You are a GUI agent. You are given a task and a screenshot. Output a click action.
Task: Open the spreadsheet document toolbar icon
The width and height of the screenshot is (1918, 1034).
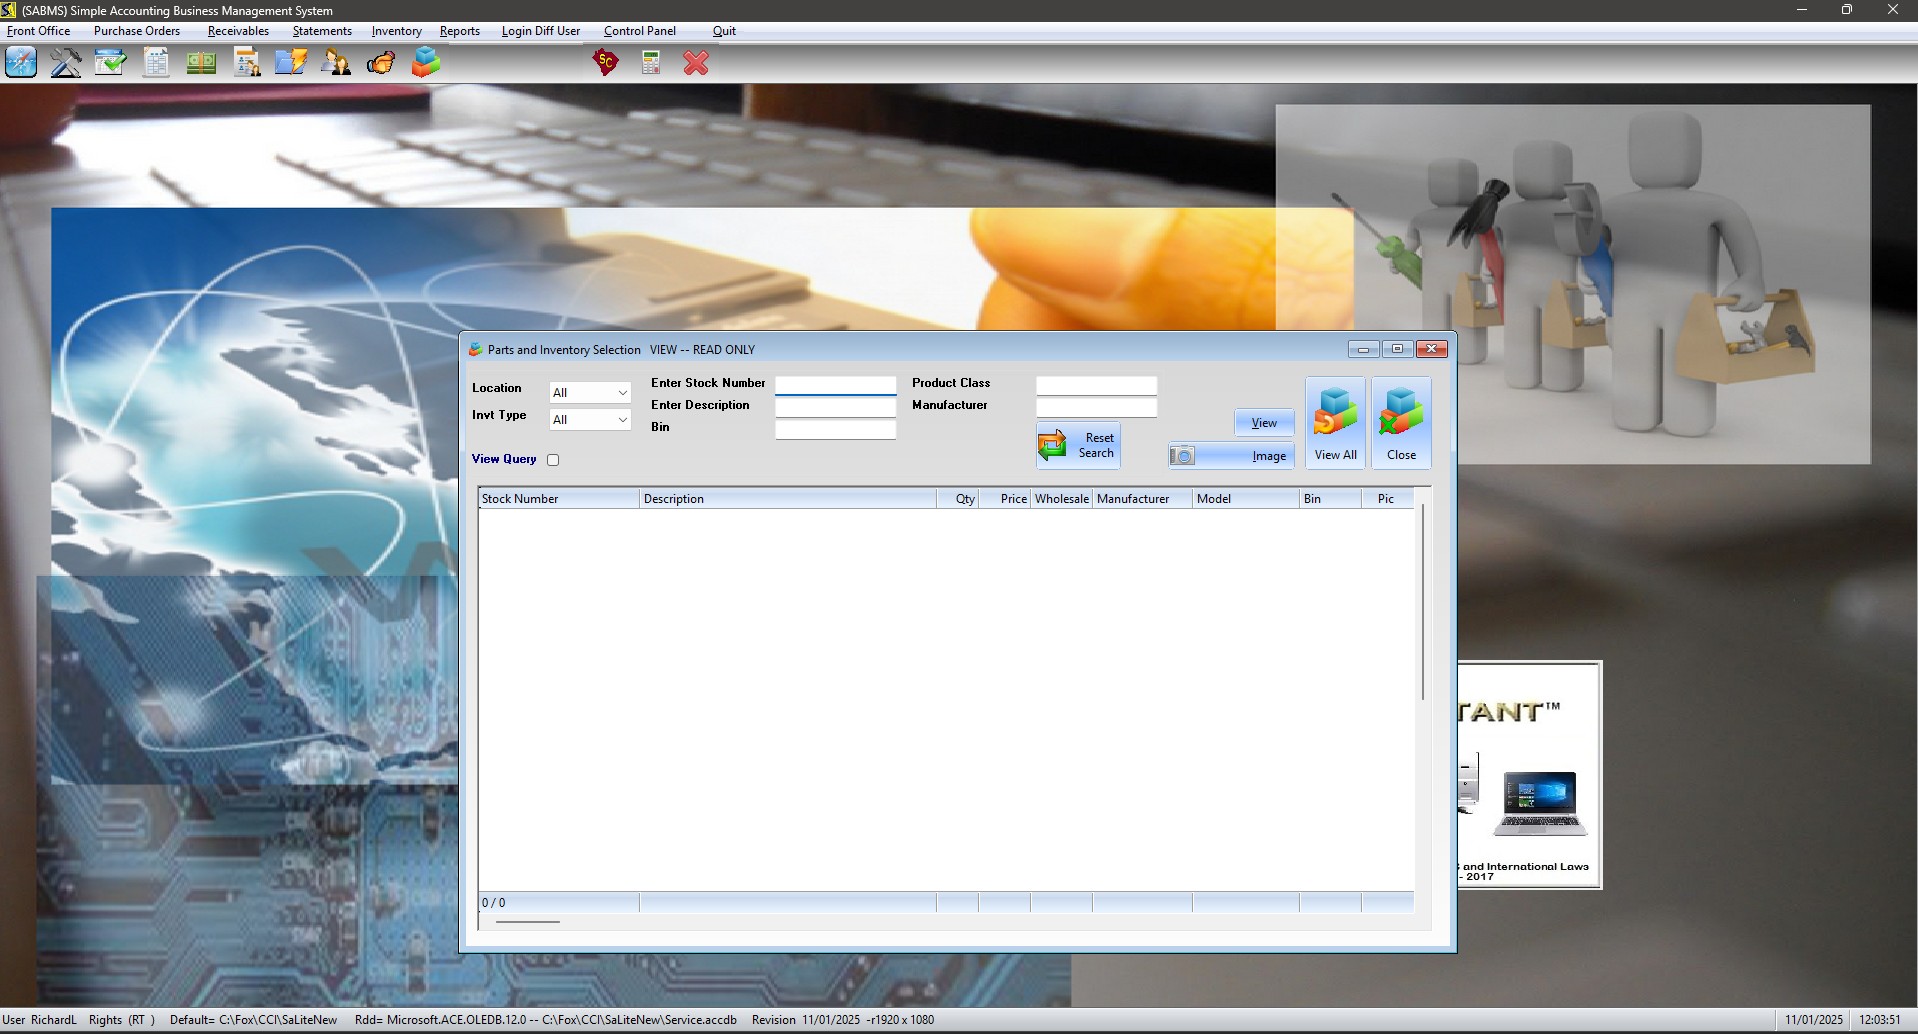[156, 62]
